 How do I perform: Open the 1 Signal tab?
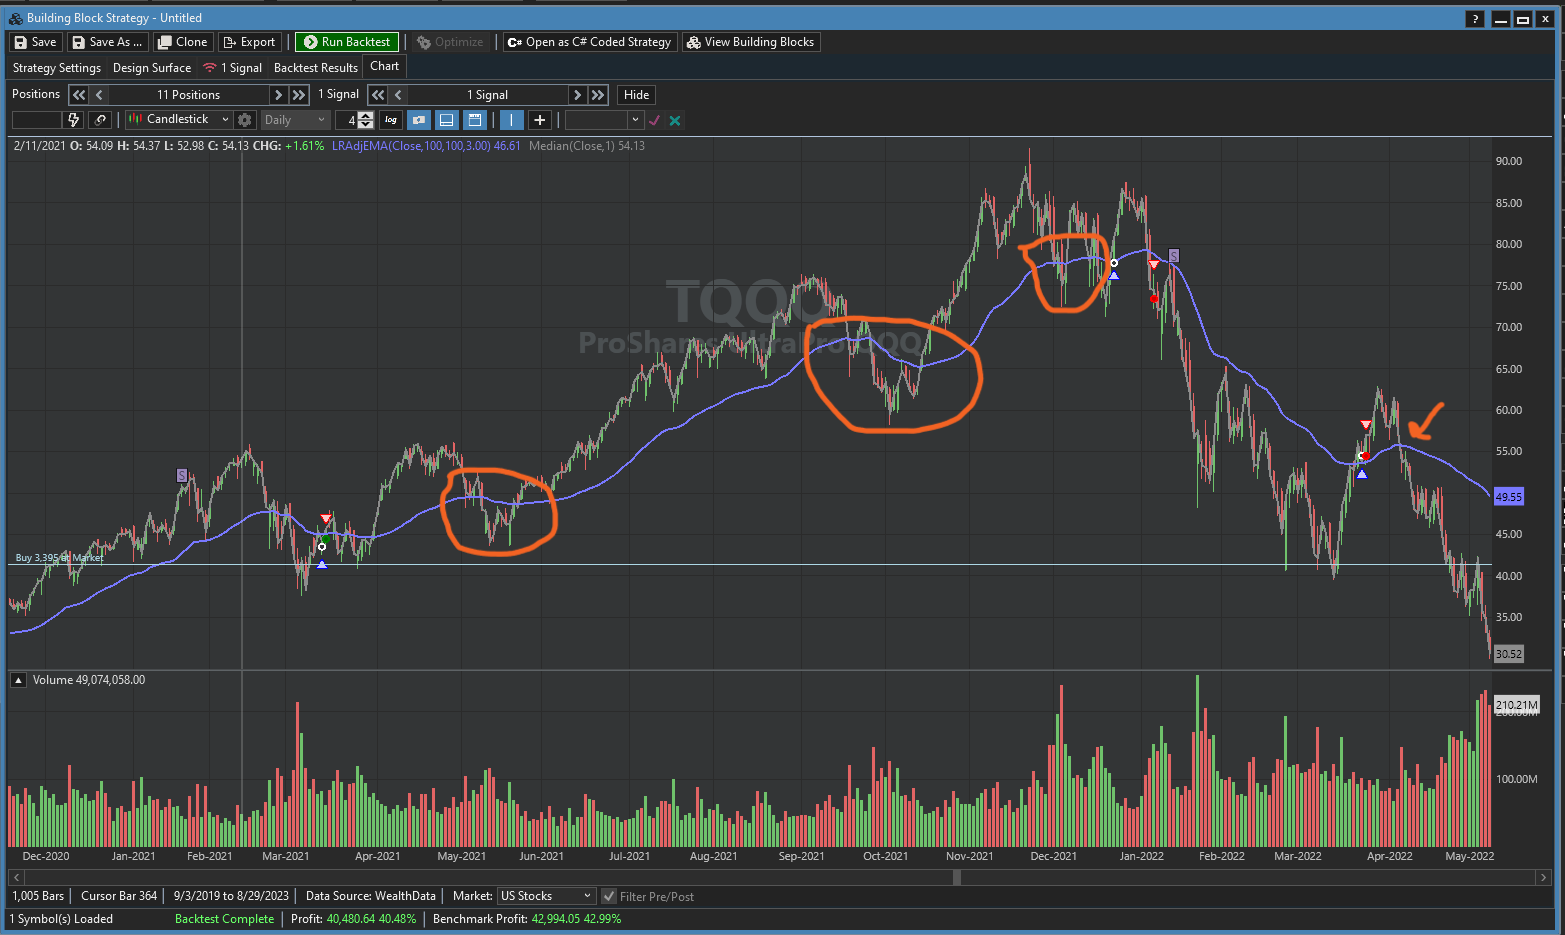(x=233, y=68)
